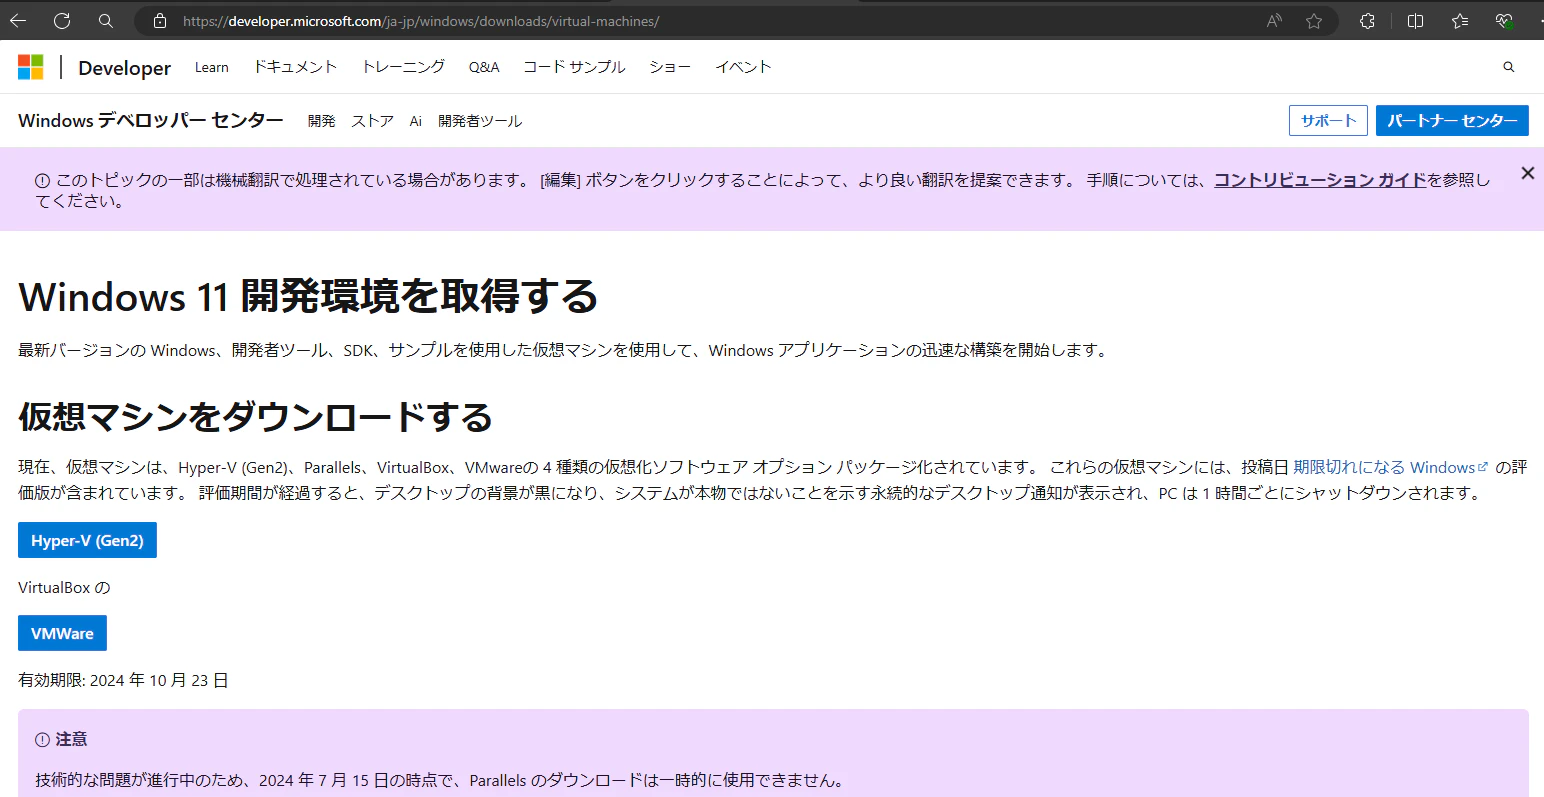Activate the Read aloud icon

click(x=1272, y=20)
